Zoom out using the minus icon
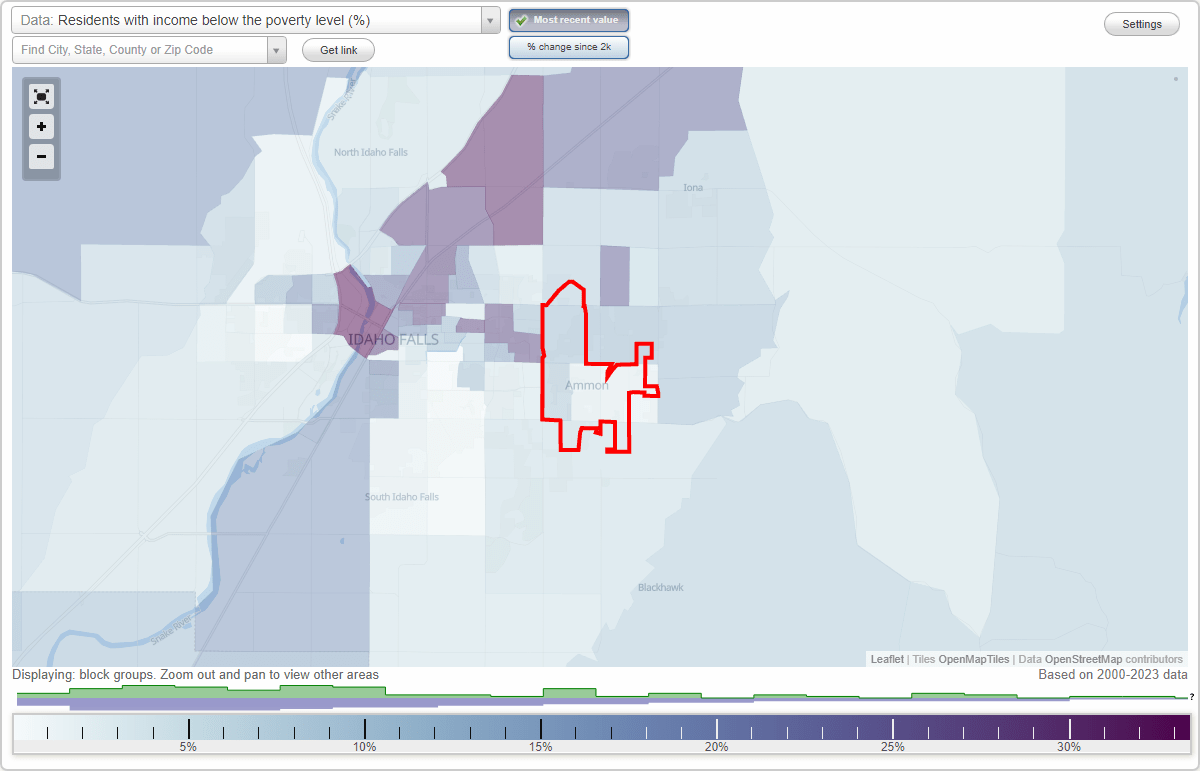The width and height of the screenshot is (1200, 771). pyautogui.click(x=41, y=157)
